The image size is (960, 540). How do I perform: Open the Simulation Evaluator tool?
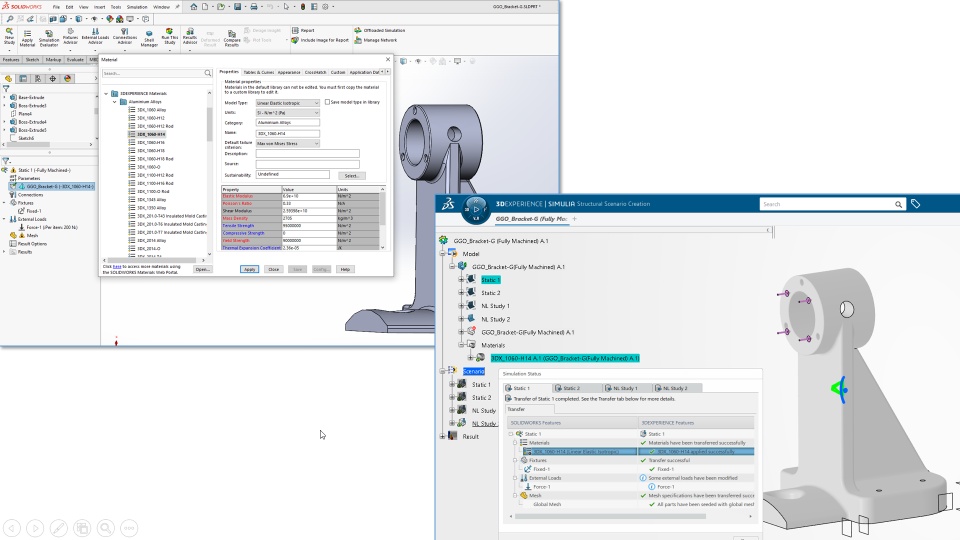(x=49, y=38)
